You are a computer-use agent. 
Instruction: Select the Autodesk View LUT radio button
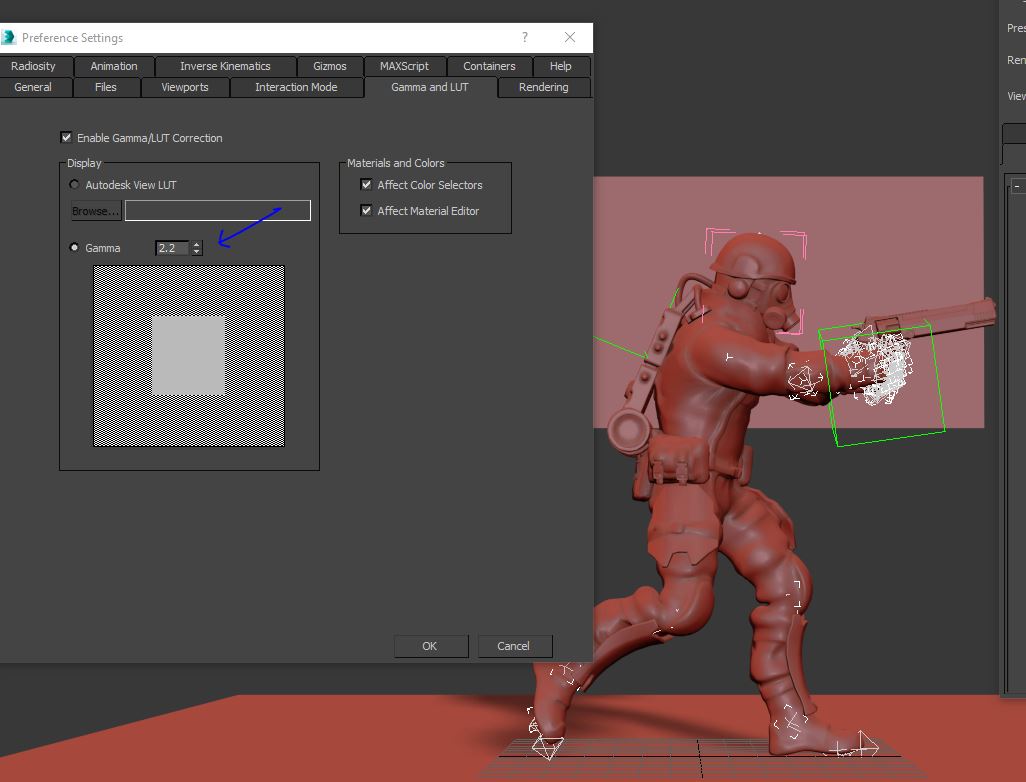pyautogui.click(x=74, y=185)
